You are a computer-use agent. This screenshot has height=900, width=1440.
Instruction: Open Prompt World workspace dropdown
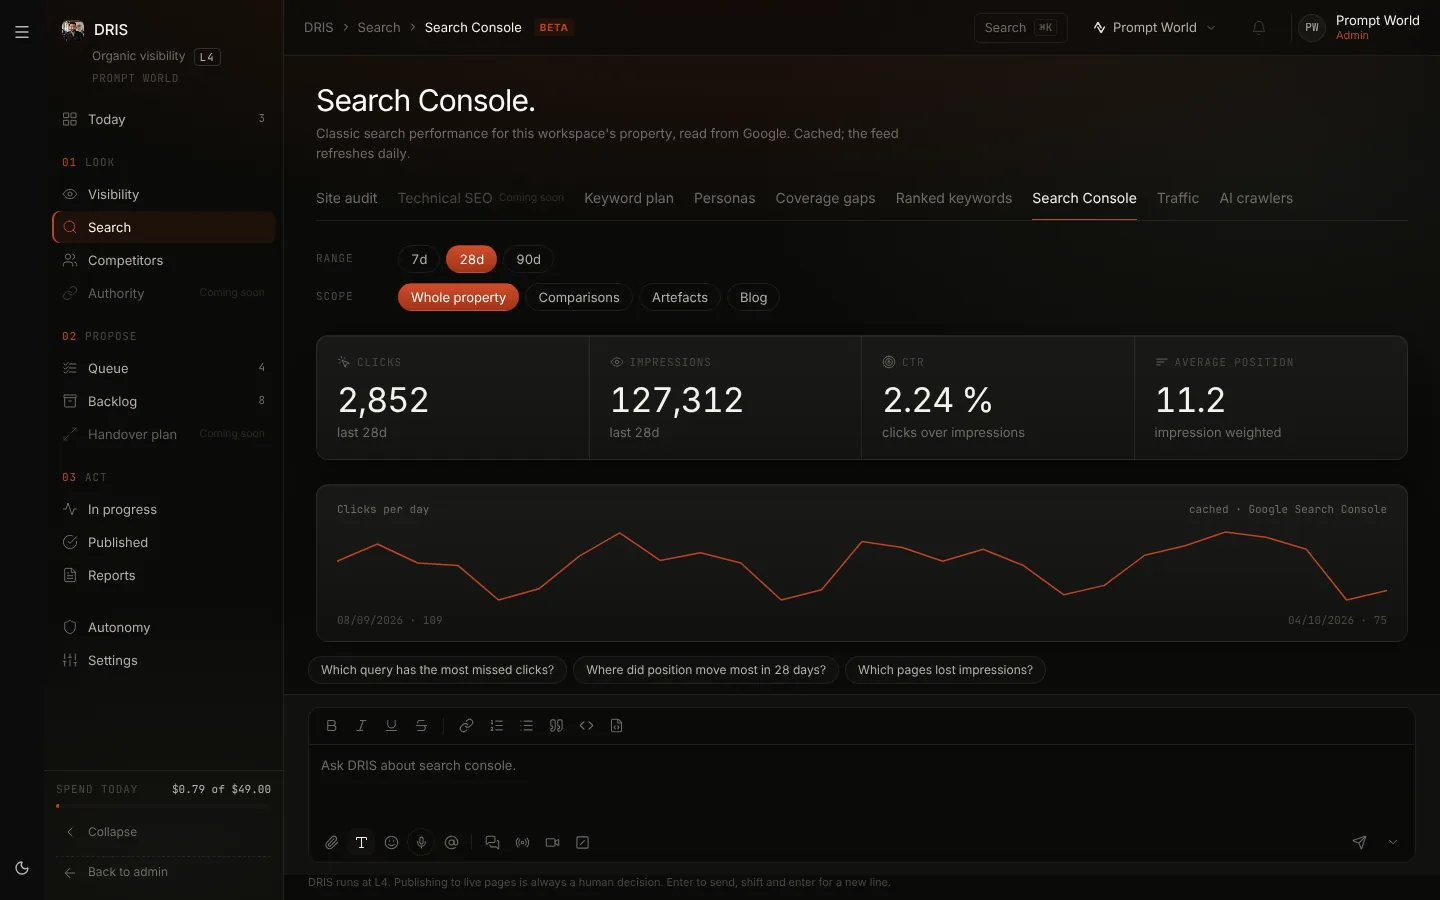pos(1155,28)
